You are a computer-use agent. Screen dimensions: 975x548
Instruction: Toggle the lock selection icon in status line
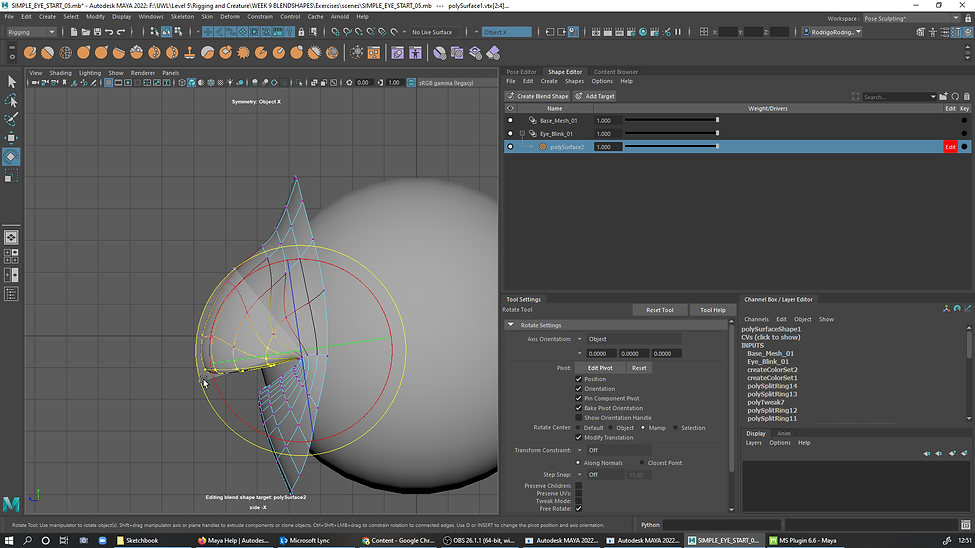click(x=302, y=32)
